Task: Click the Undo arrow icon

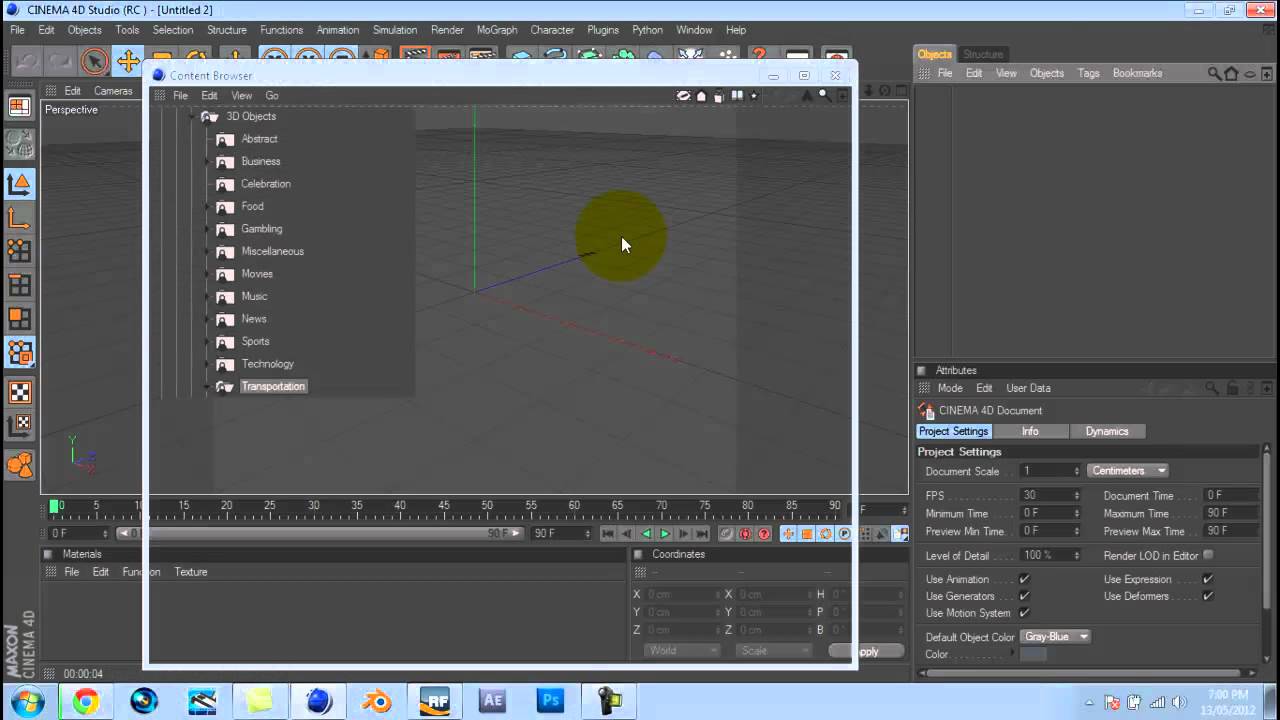Action: click(x=27, y=62)
